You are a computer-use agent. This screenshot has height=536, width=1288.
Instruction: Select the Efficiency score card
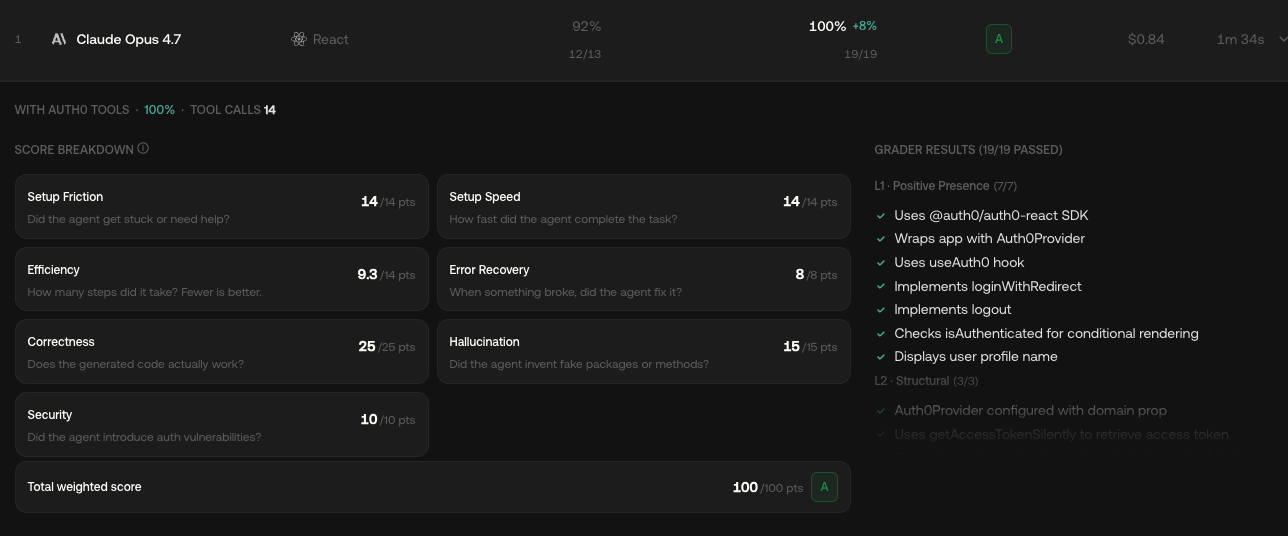point(222,279)
